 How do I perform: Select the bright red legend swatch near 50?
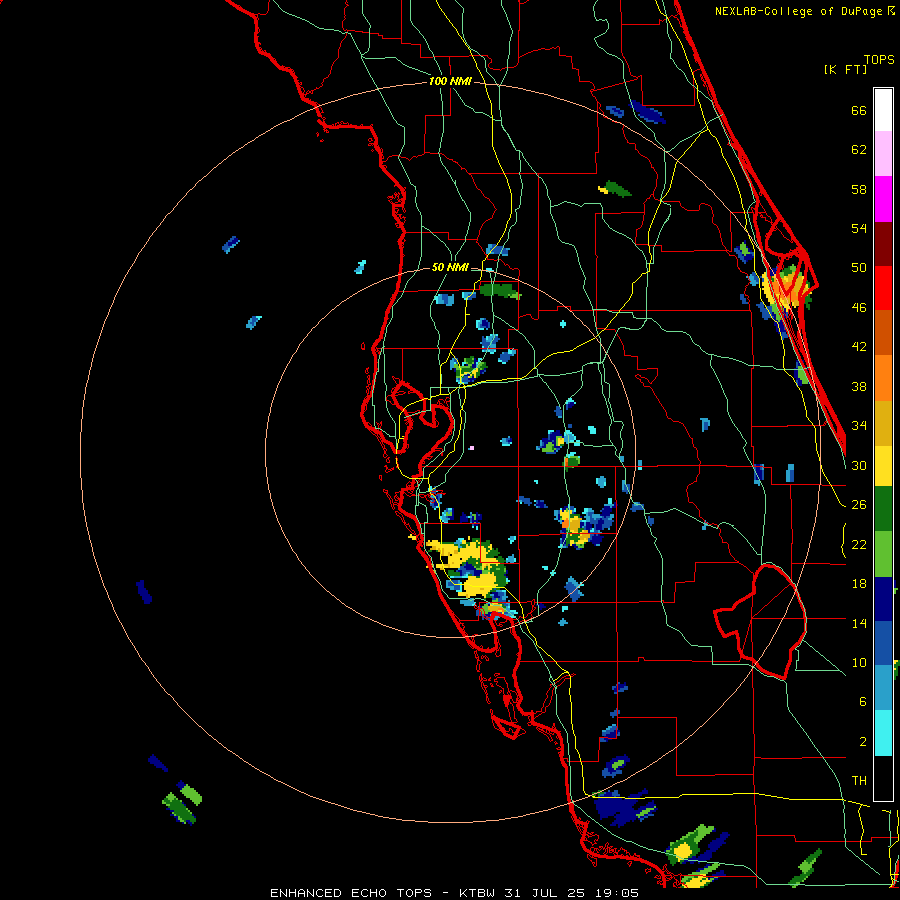(x=883, y=288)
